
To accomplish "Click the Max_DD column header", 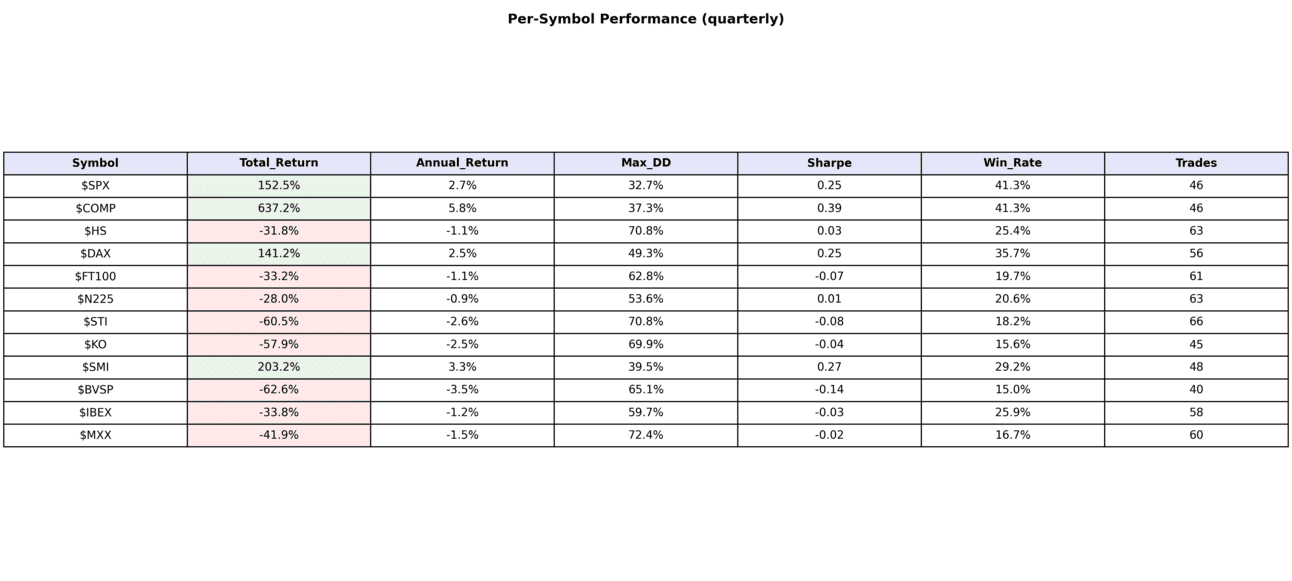I will coord(645,163).
